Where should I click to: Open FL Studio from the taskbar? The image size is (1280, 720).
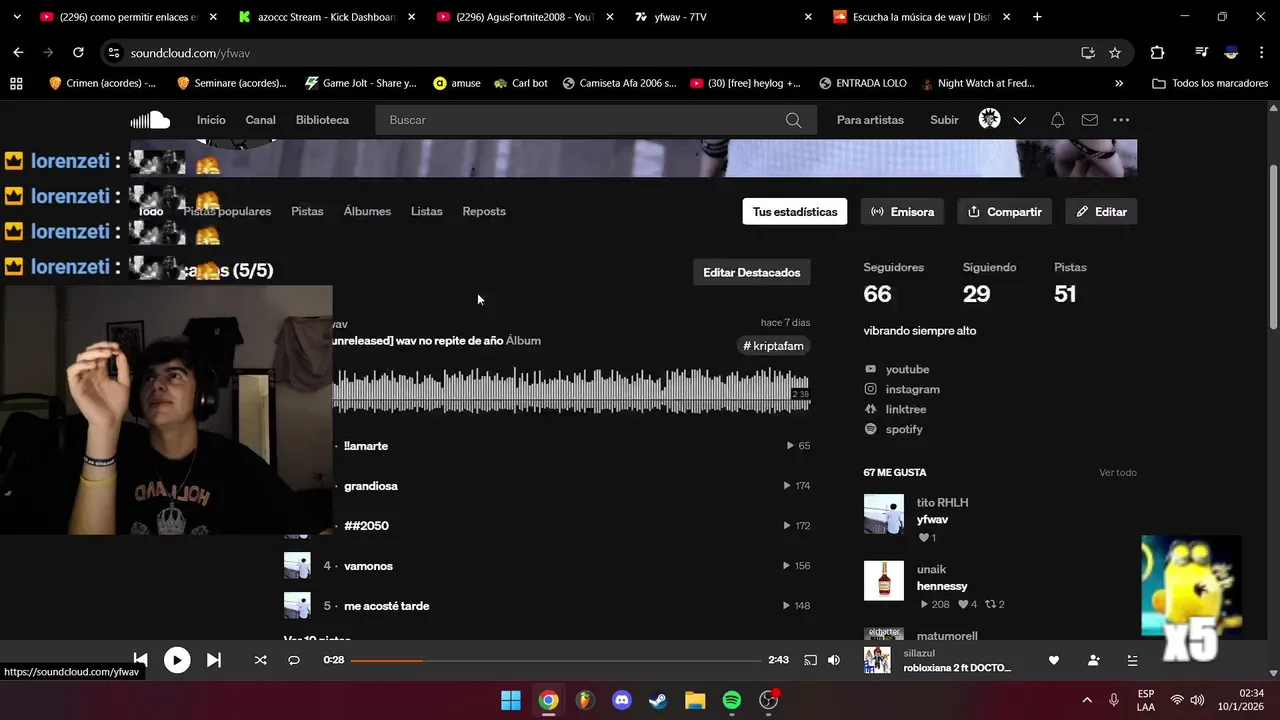tap(584, 700)
